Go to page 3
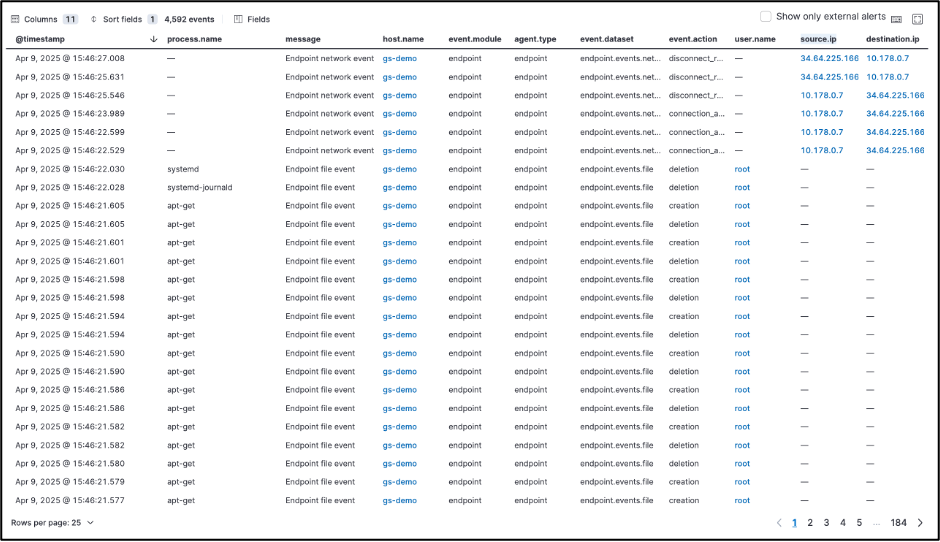This screenshot has height=542, width=940. tap(826, 523)
